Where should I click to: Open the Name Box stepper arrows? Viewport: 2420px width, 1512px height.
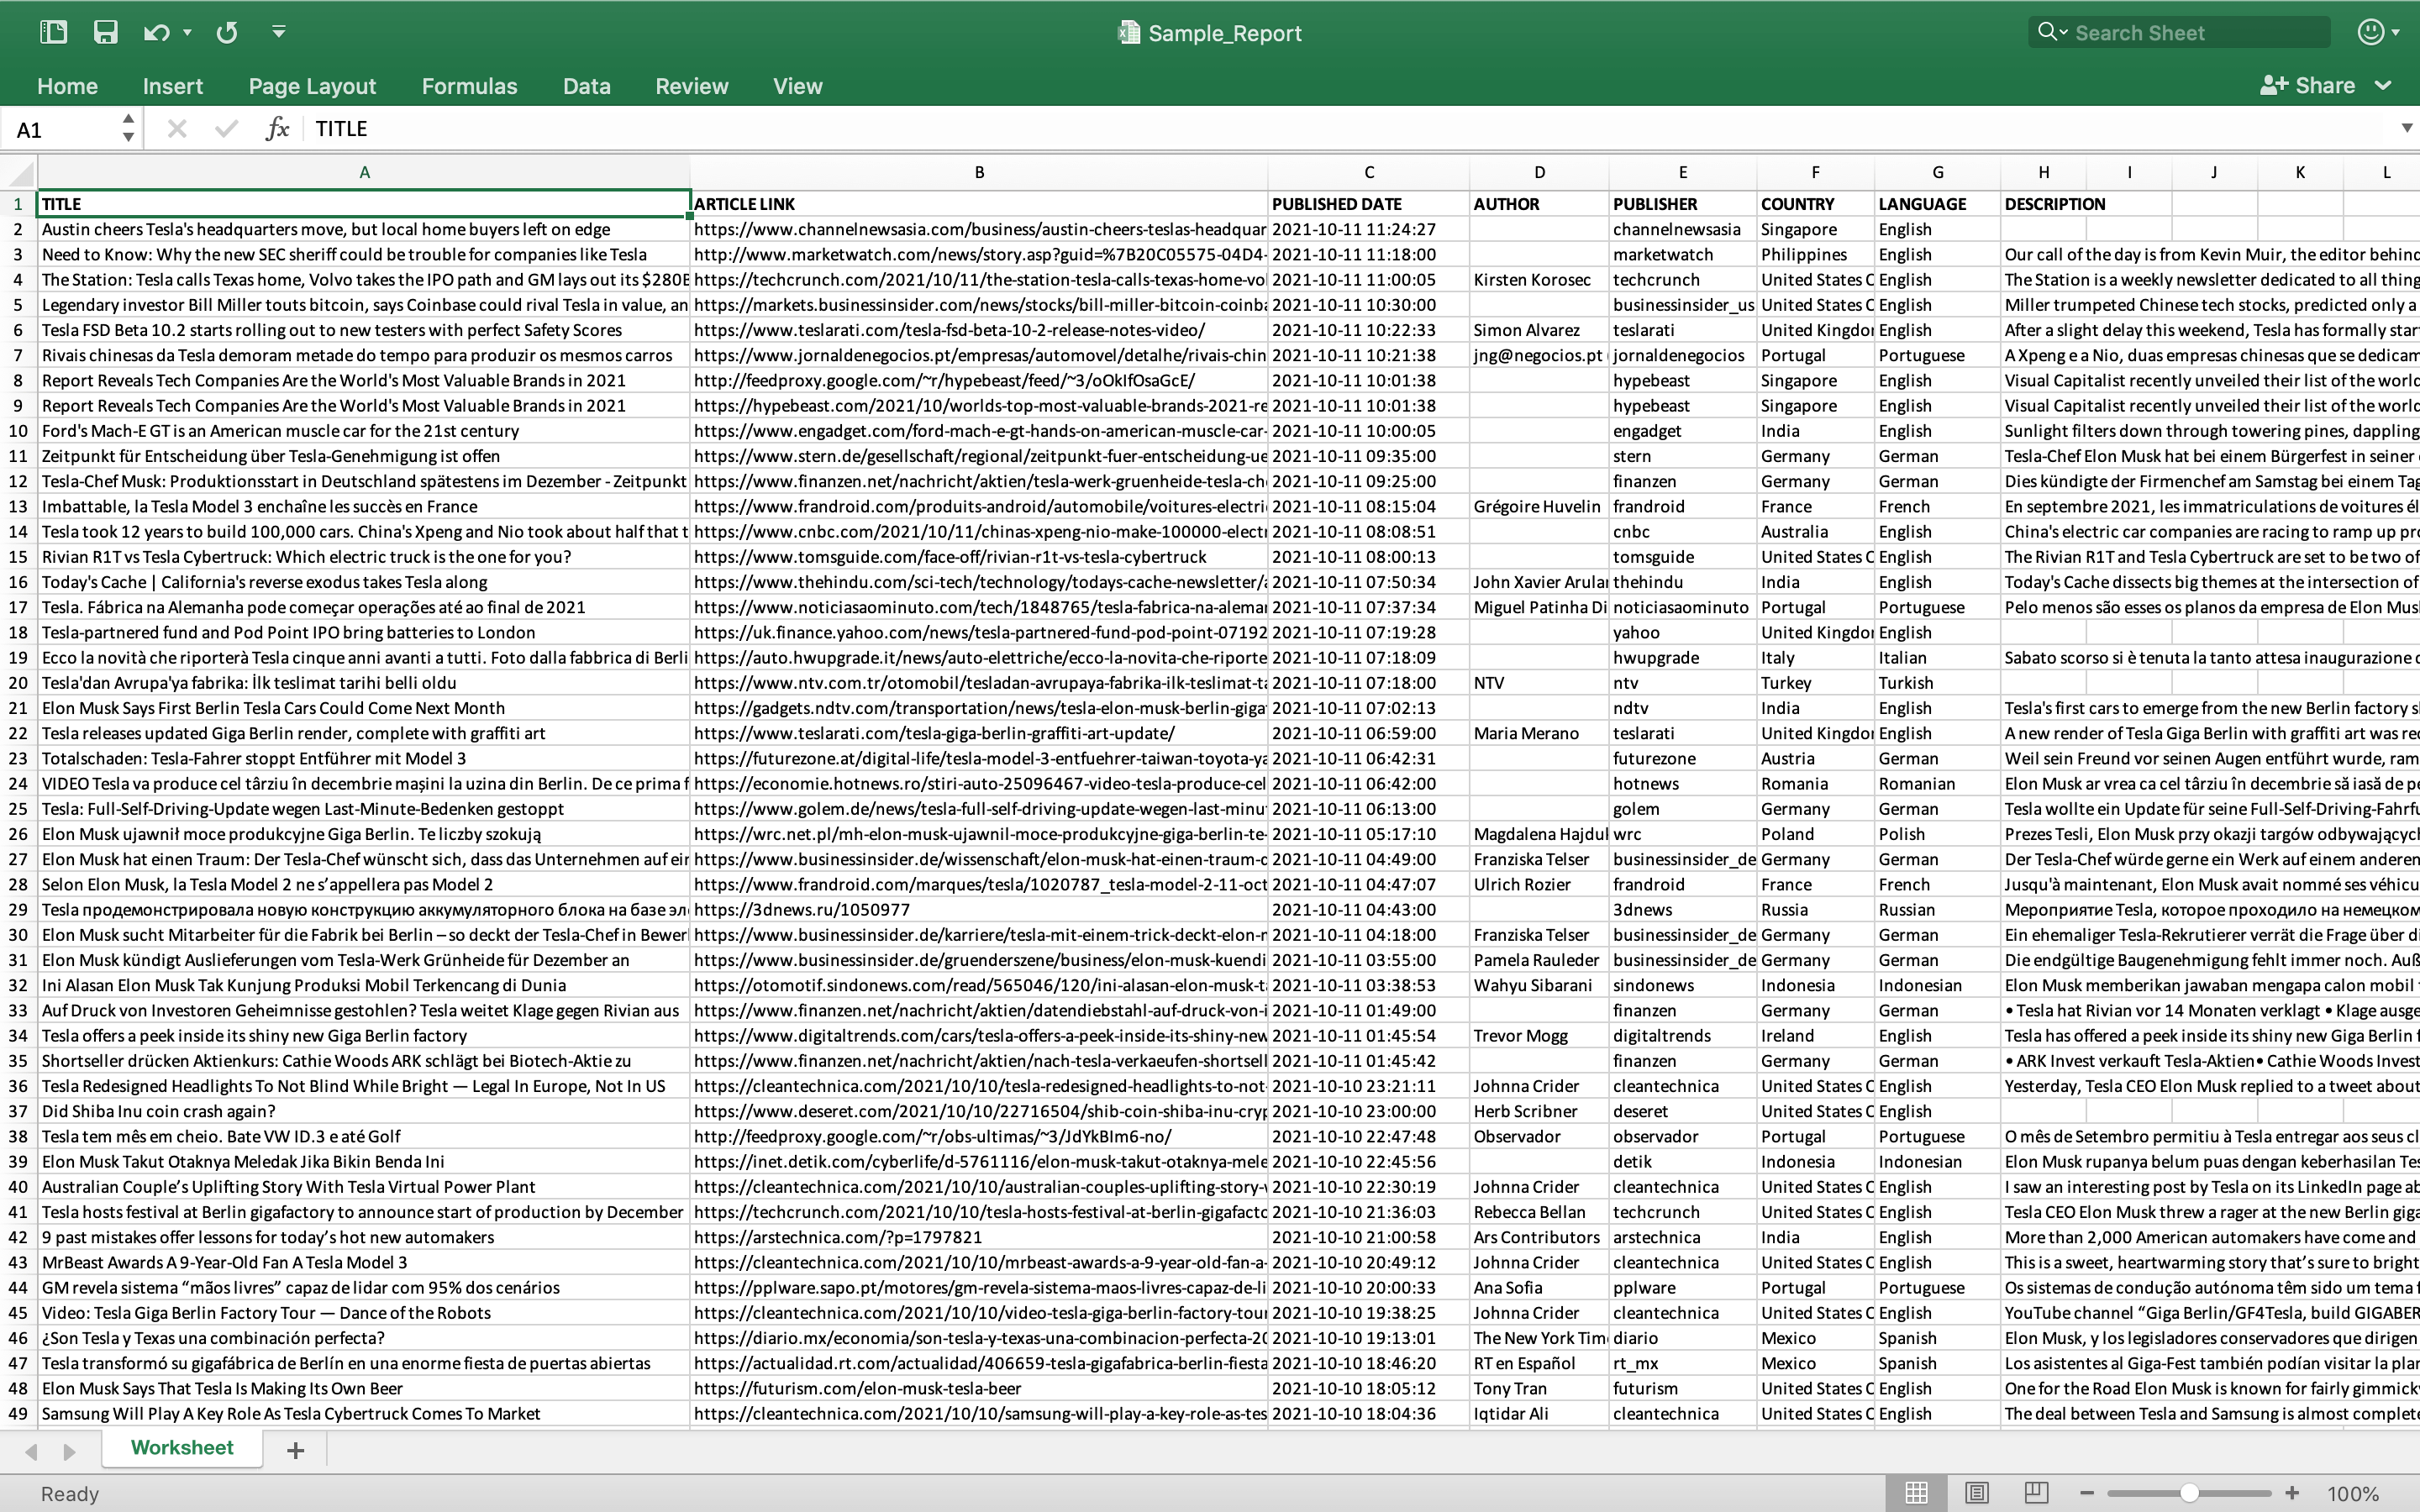tap(128, 128)
